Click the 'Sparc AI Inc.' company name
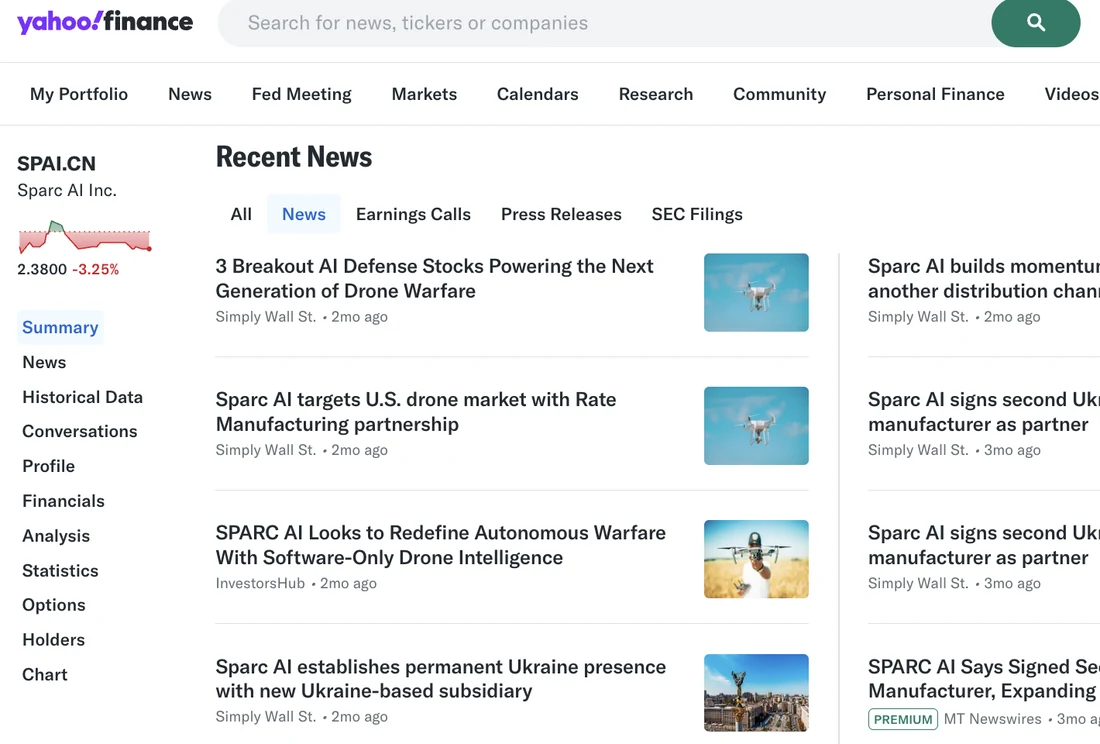 pos(67,191)
